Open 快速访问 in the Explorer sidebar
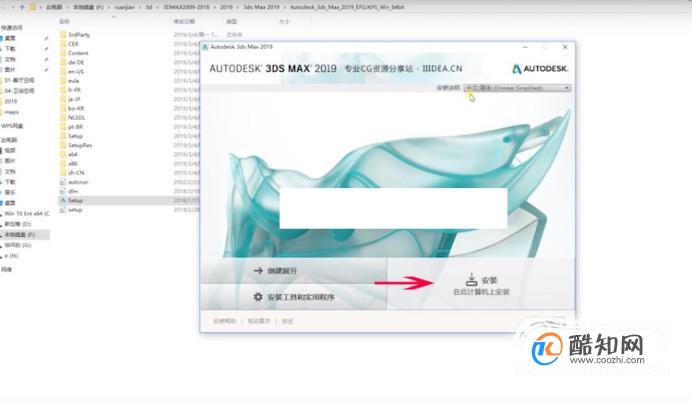 pyautogui.click(x=11, y=28)
